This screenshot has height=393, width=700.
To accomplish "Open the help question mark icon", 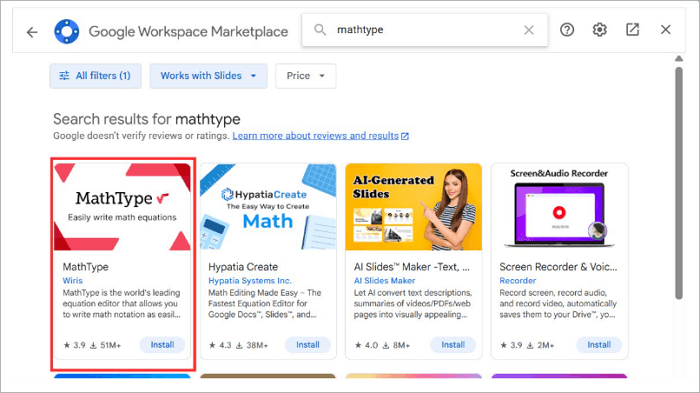I will pos(567,30).
